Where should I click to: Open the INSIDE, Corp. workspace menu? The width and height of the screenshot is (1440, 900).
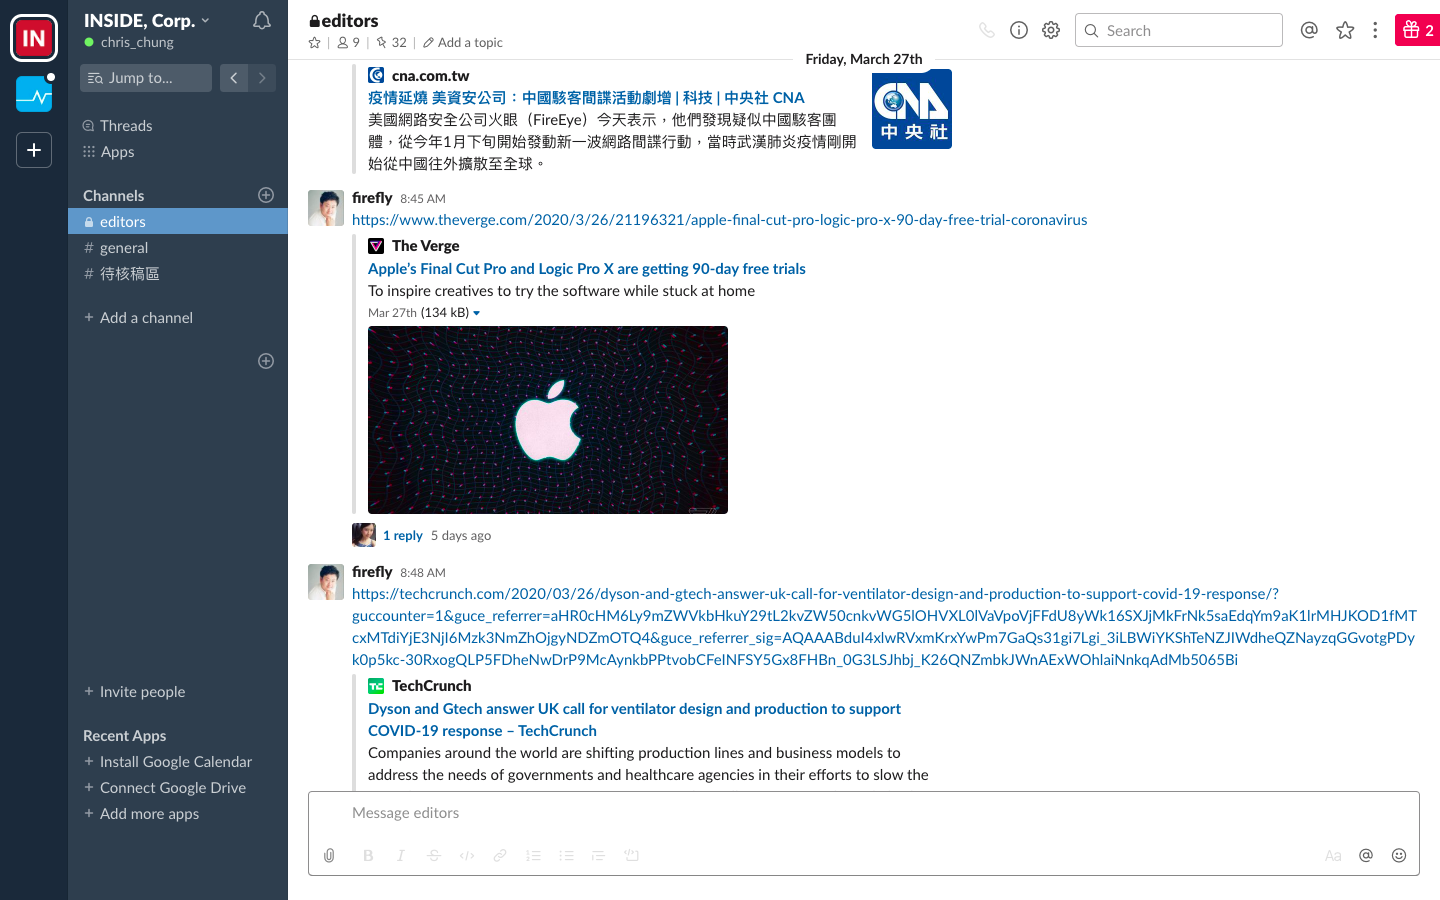[x=147, y=20]
